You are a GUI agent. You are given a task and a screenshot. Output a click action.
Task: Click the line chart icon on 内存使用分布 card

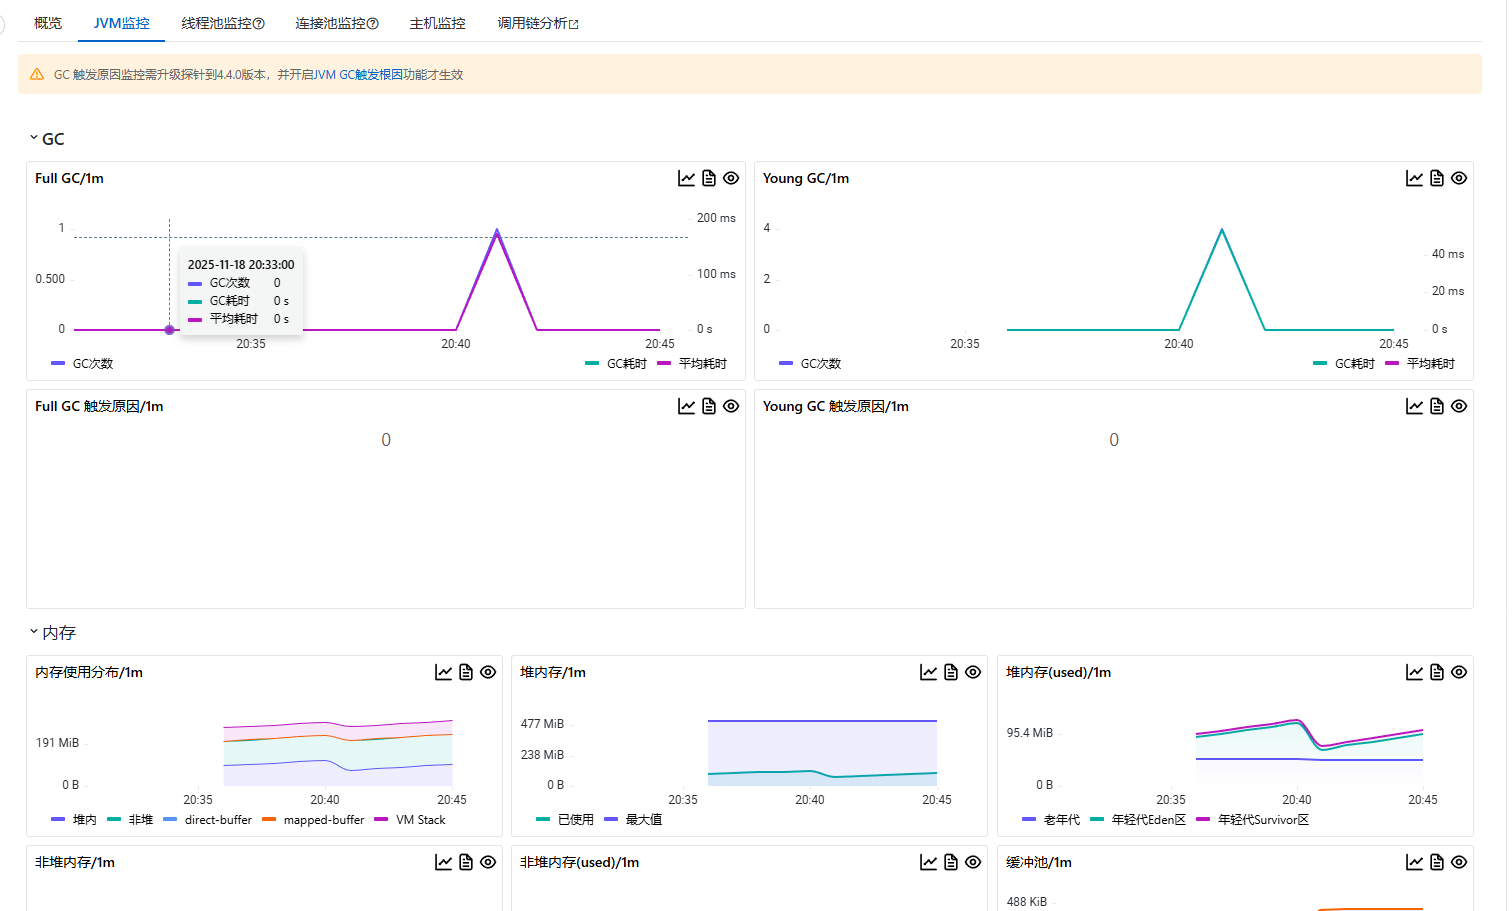coord(444,671)
